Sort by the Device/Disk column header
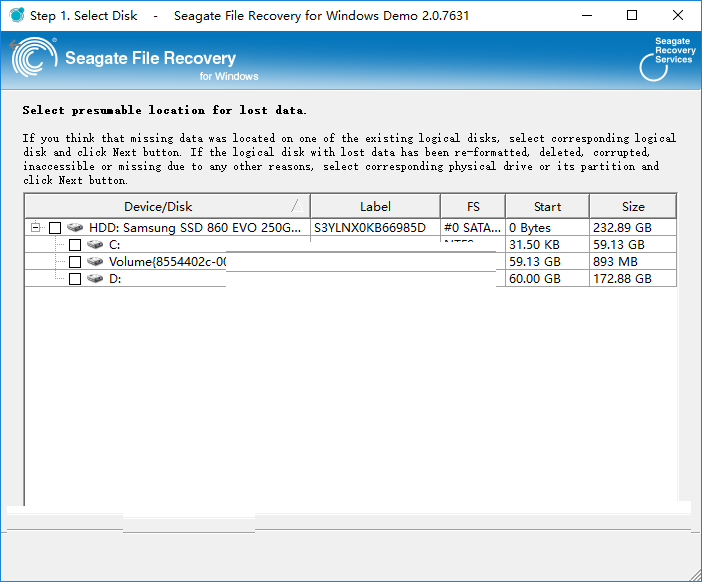702x582 pixels. 167,206
